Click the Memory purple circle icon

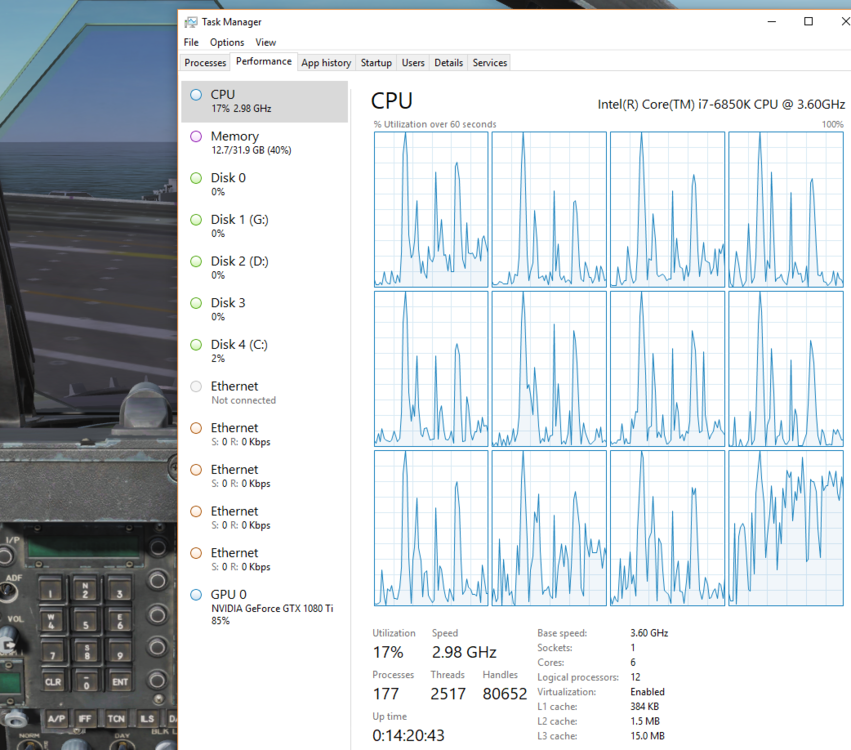196,137
